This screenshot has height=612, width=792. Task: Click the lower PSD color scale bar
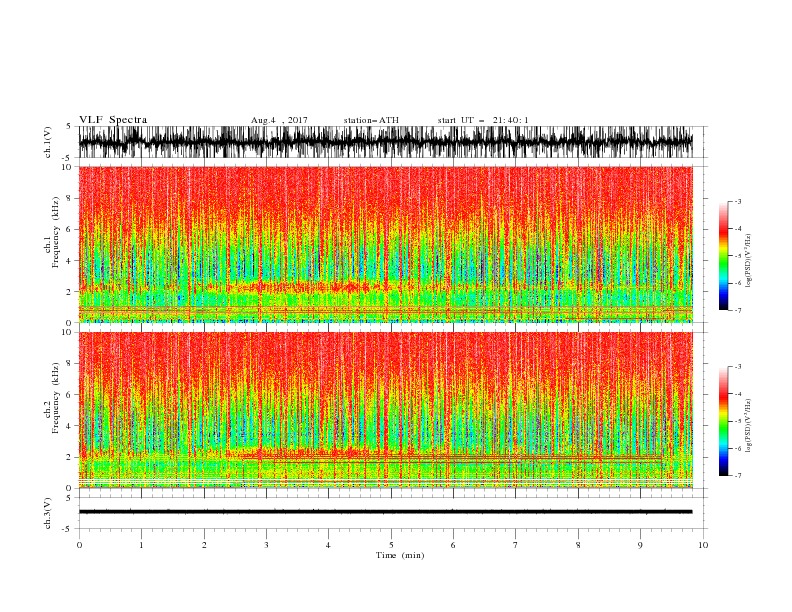[724, 421]
